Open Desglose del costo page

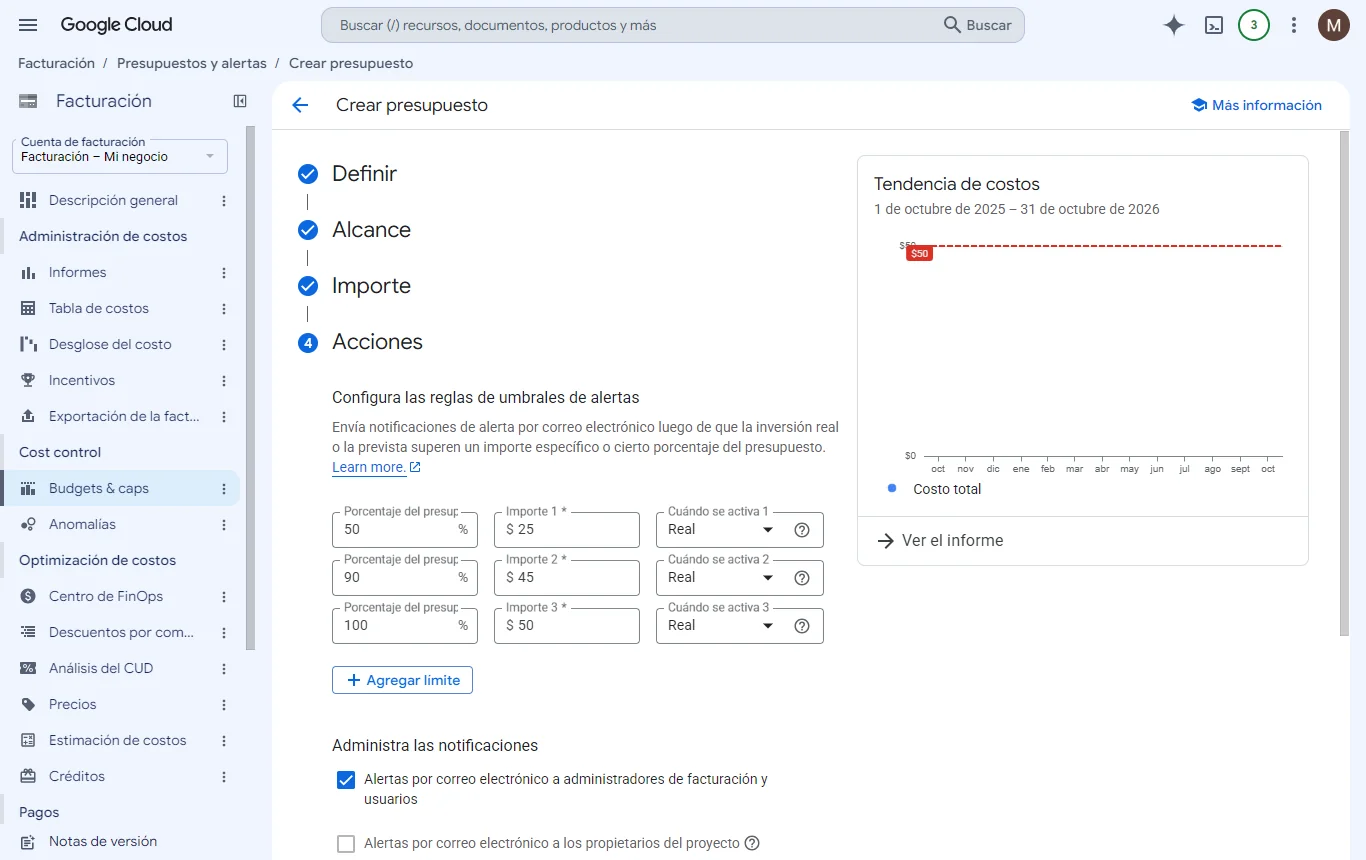pos(108,344)
